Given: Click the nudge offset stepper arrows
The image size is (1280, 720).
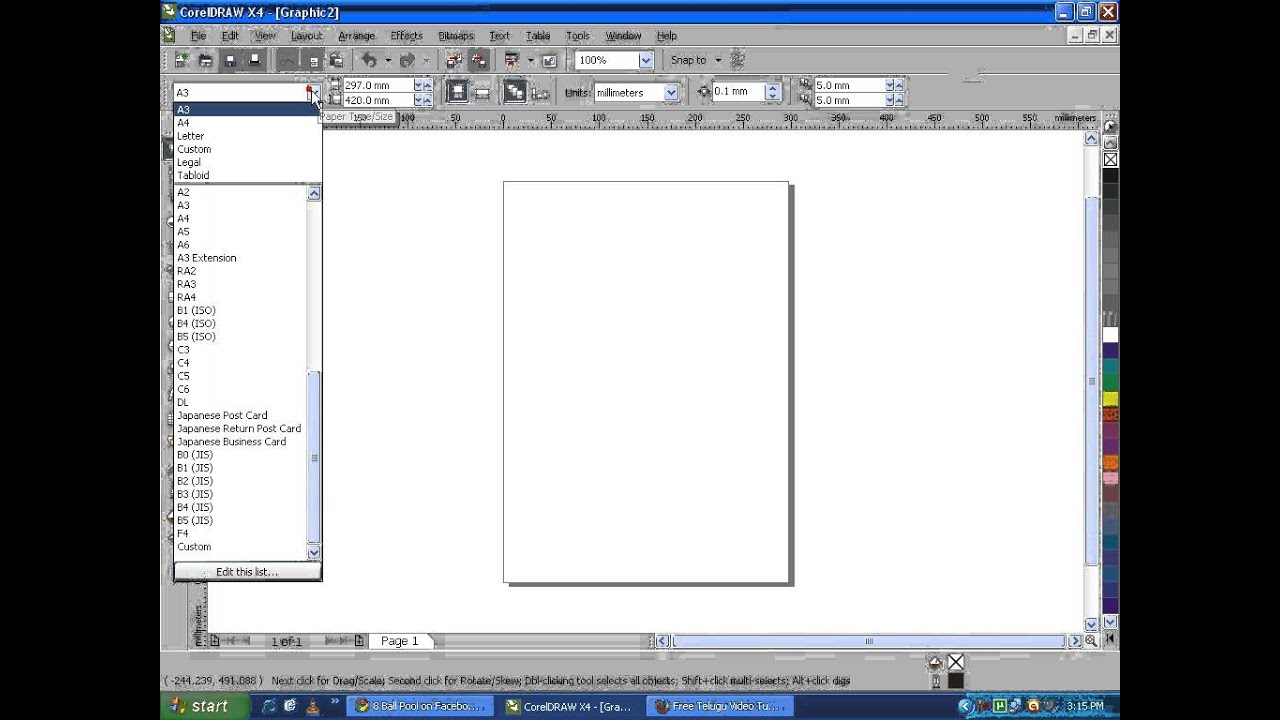Looking at the screenshot, I should (x=772, y=92).
